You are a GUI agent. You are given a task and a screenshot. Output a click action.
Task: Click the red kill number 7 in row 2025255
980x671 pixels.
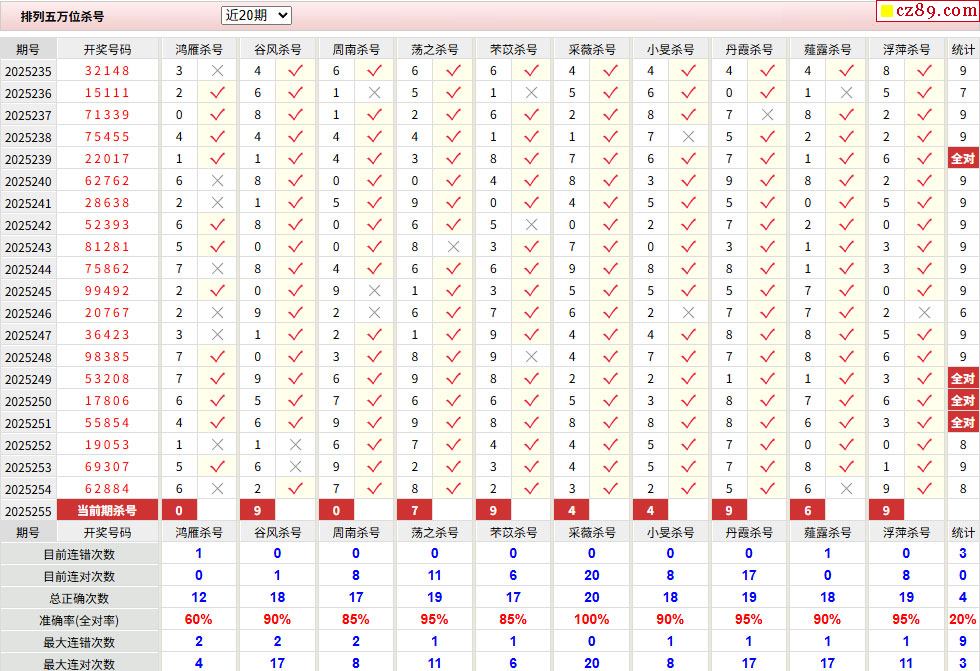coord(414,510)
